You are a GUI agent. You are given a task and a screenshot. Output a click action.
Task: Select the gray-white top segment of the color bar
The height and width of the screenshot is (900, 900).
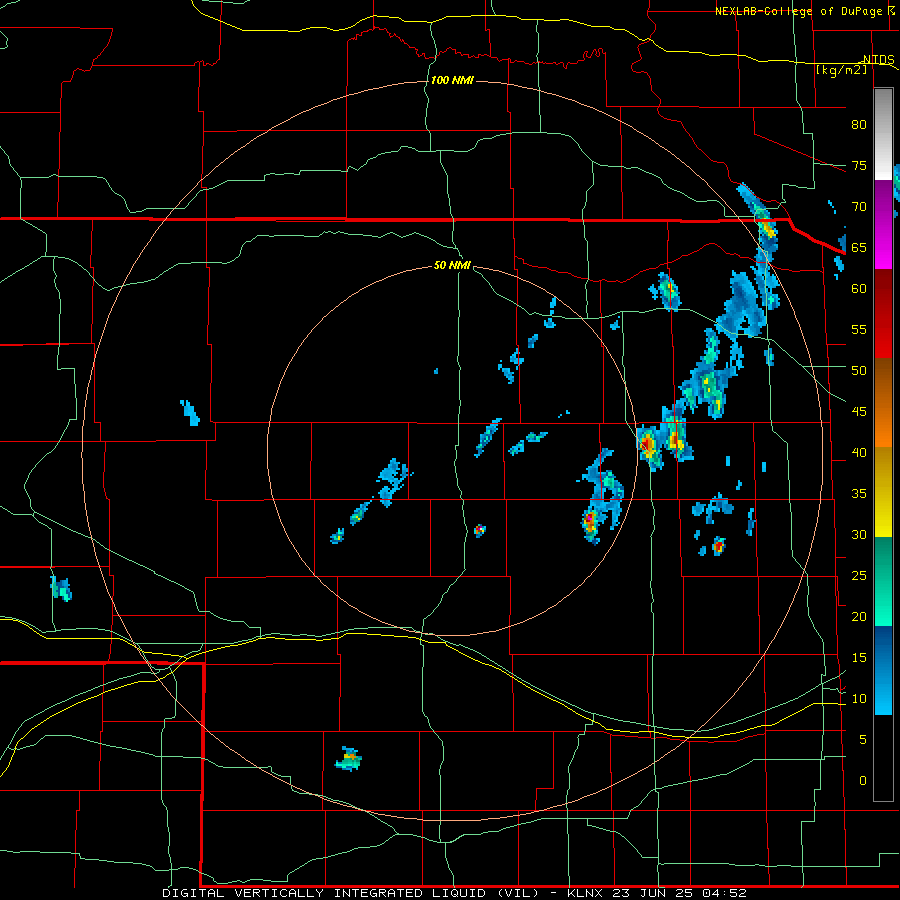(883, 134)
